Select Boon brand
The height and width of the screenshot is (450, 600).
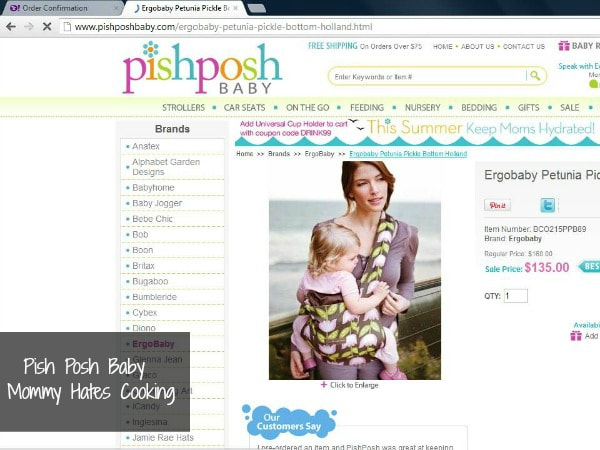tap(142, 250)
